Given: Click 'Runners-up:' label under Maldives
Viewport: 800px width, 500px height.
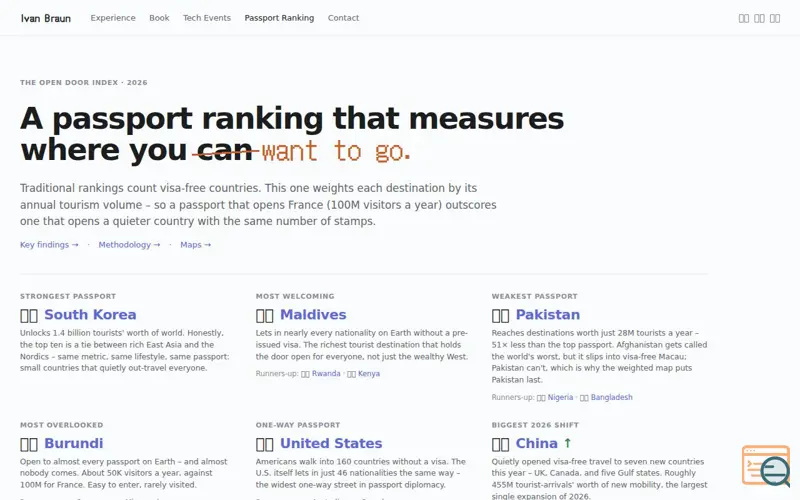Looking at the screenshot, I should 277,374.
